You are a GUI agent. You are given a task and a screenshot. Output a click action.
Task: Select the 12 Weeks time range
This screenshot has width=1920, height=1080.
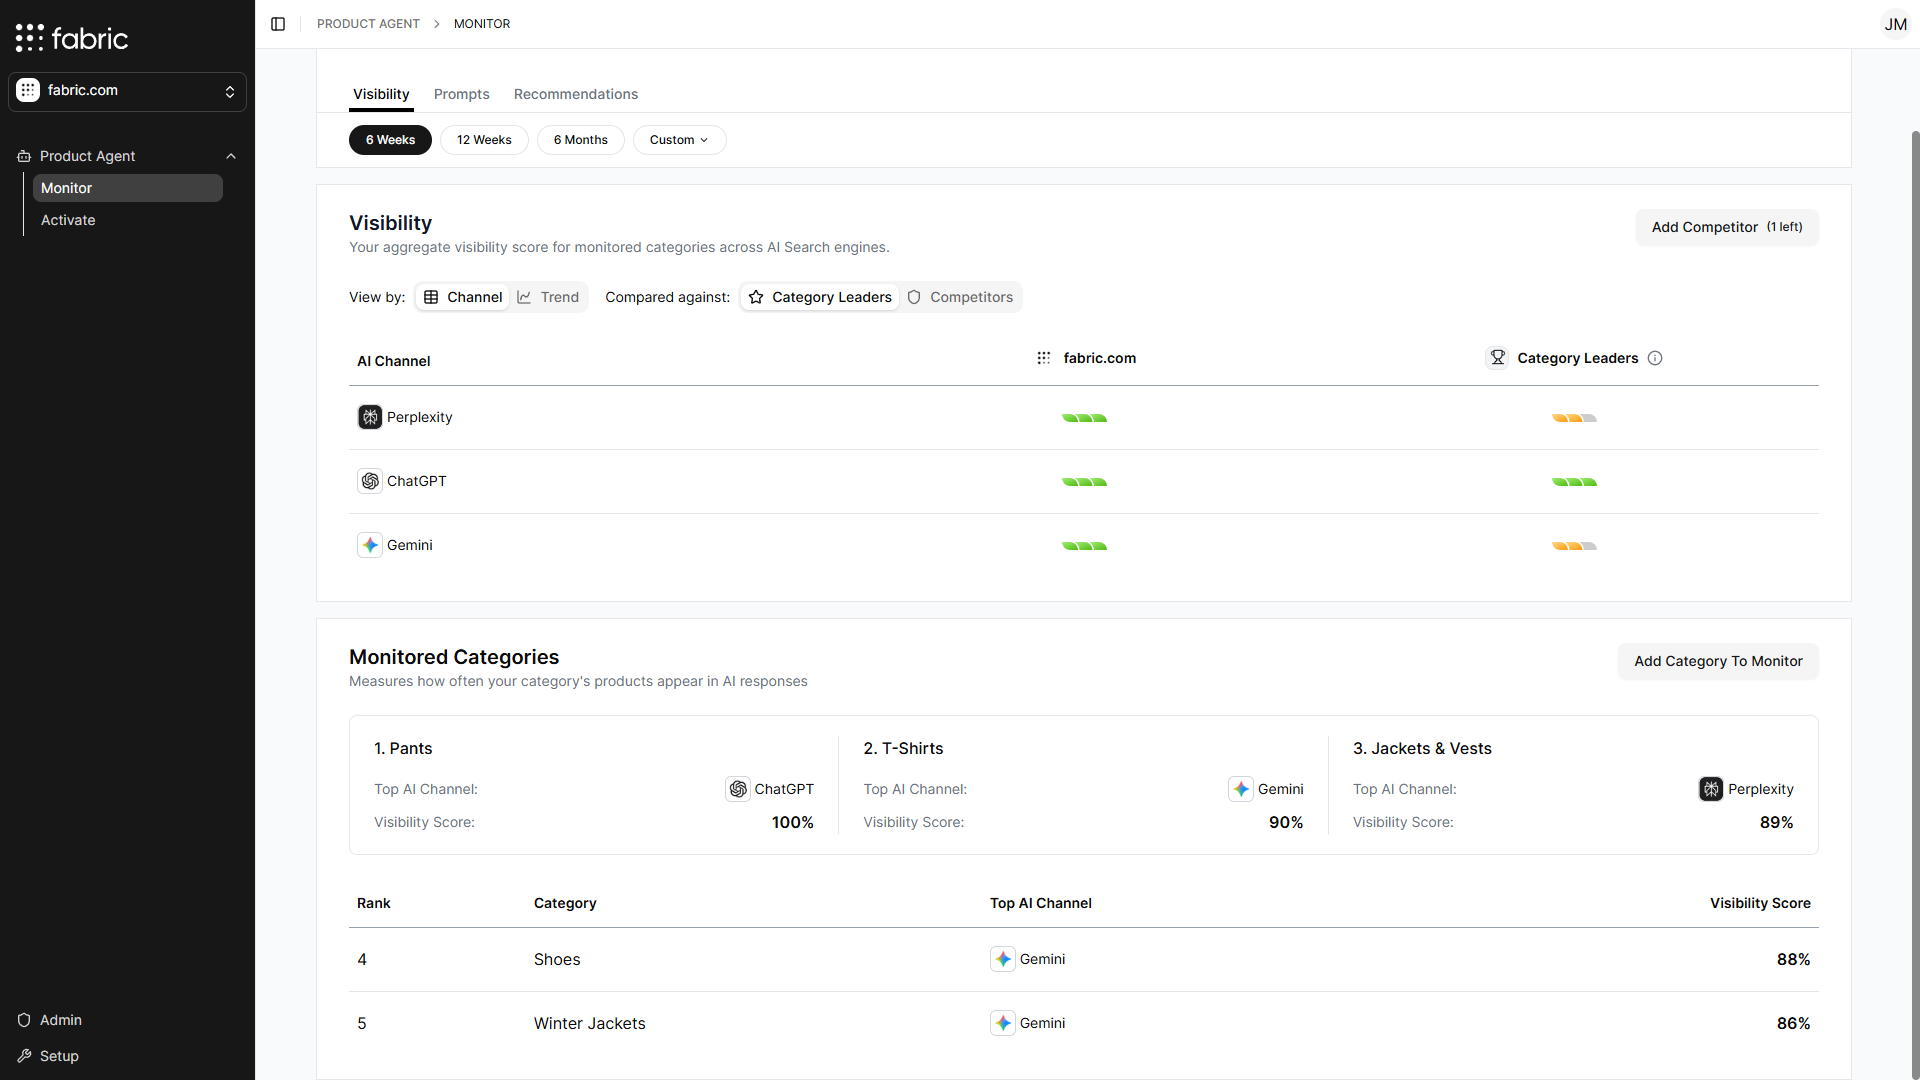pos(484,140)
